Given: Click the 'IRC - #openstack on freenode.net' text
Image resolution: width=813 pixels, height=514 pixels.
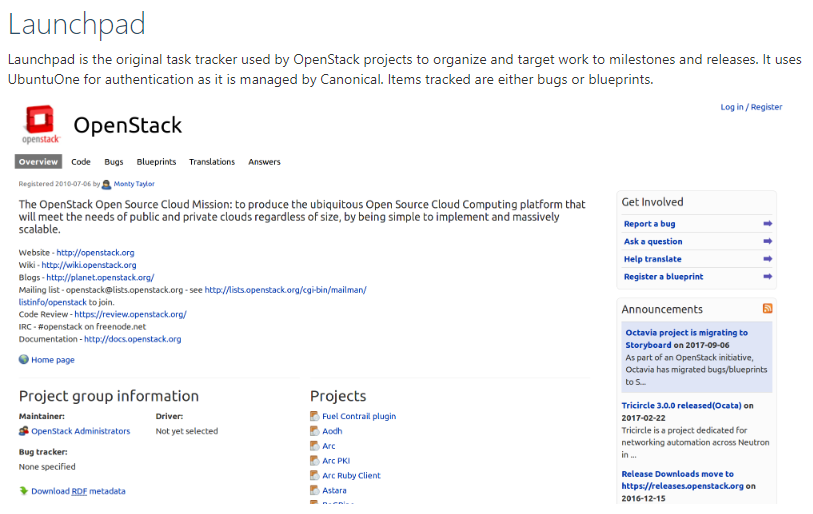Looking at the screenshot, I should point(82,327).
